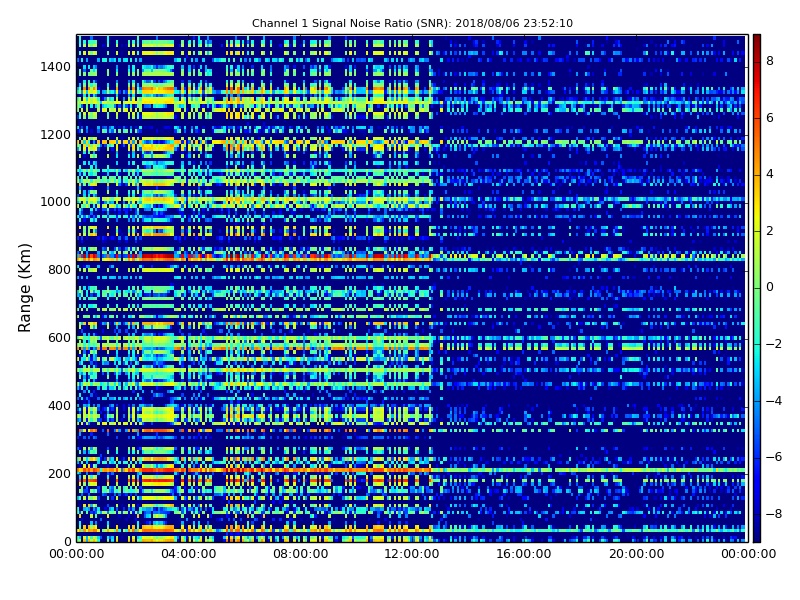Click the 04:00:00 time axis label
Image resolution: width=800 pixels, height=600 pixels.
point(189,554)
